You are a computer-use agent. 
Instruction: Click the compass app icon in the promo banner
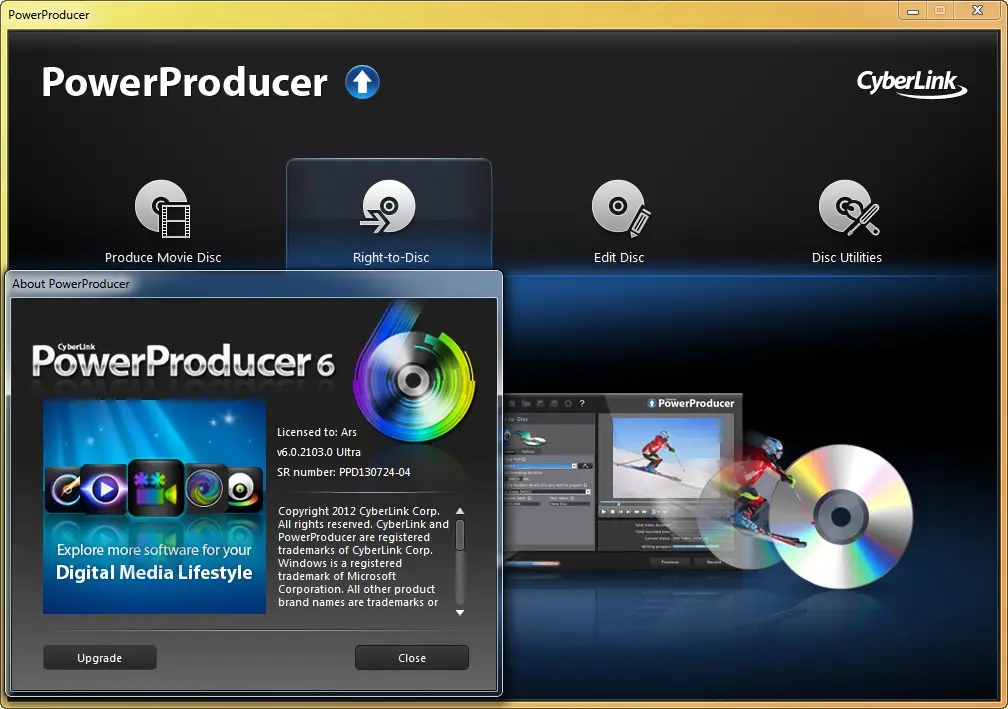click(x=65, y=490)
